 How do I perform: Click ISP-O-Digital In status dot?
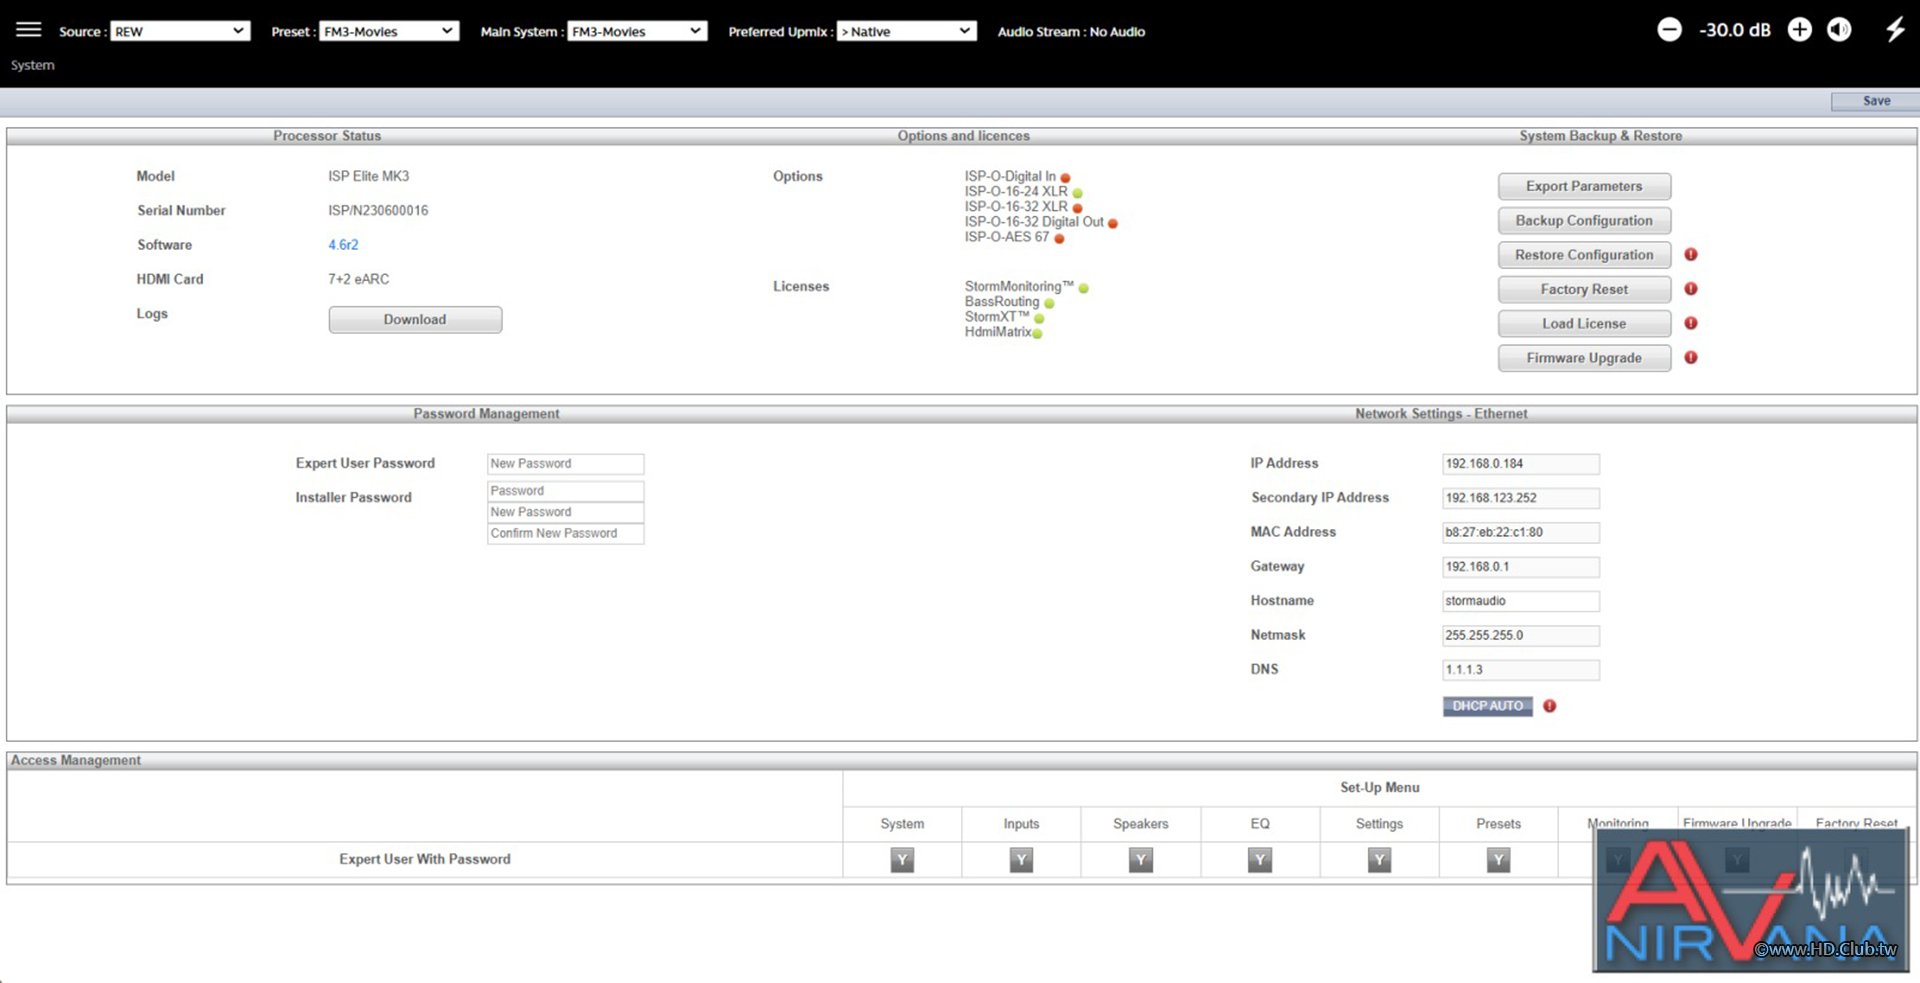click(x=1065, y=178)
